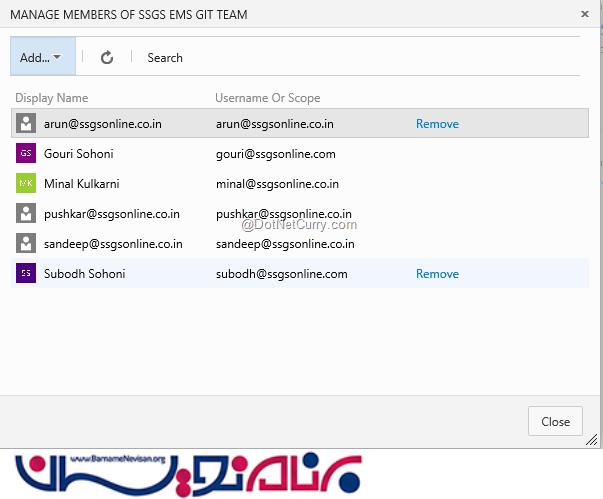Image resolution: width=603 pixels, height=499 pixels.
Task: Close dialog with the X icon
Action: pos(585,14)
